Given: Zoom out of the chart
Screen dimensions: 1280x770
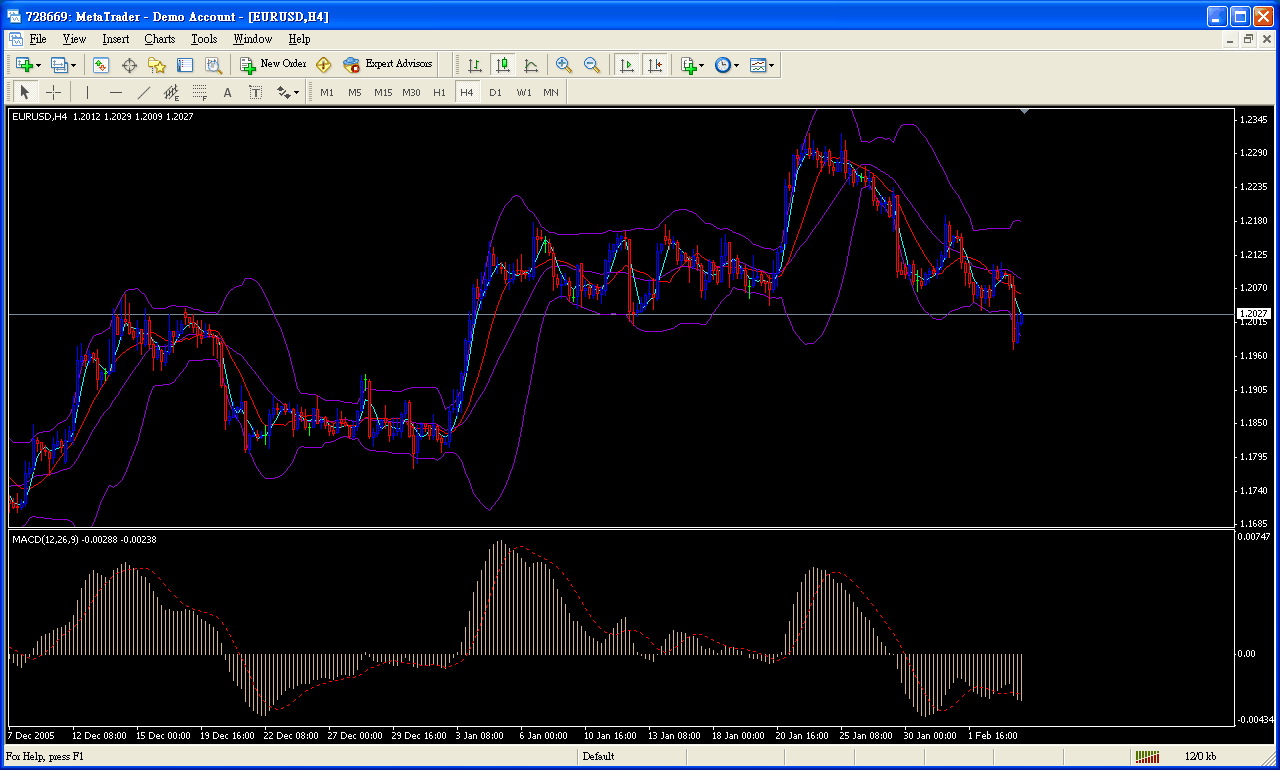Looking at the screenshot, I should 592,65.
